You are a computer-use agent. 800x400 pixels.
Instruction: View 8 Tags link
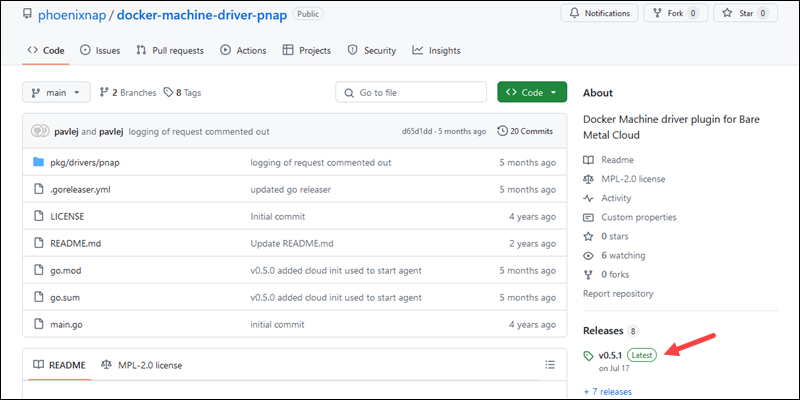tap(182, 92)
